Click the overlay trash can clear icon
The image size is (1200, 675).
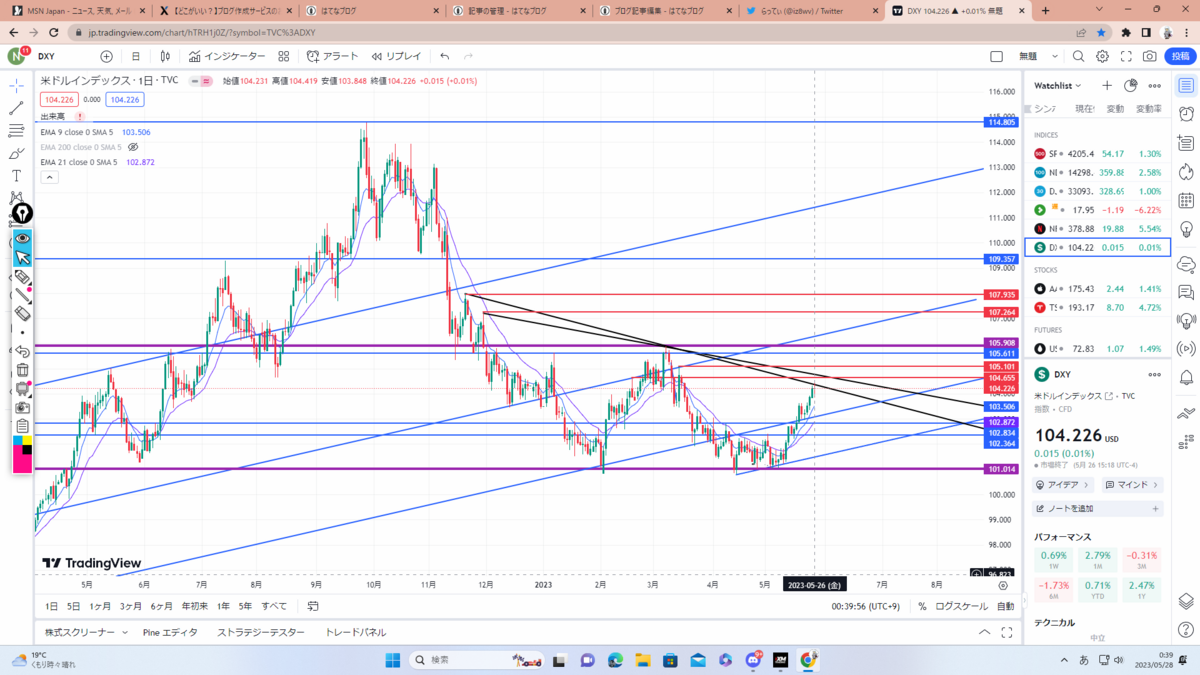22,370
